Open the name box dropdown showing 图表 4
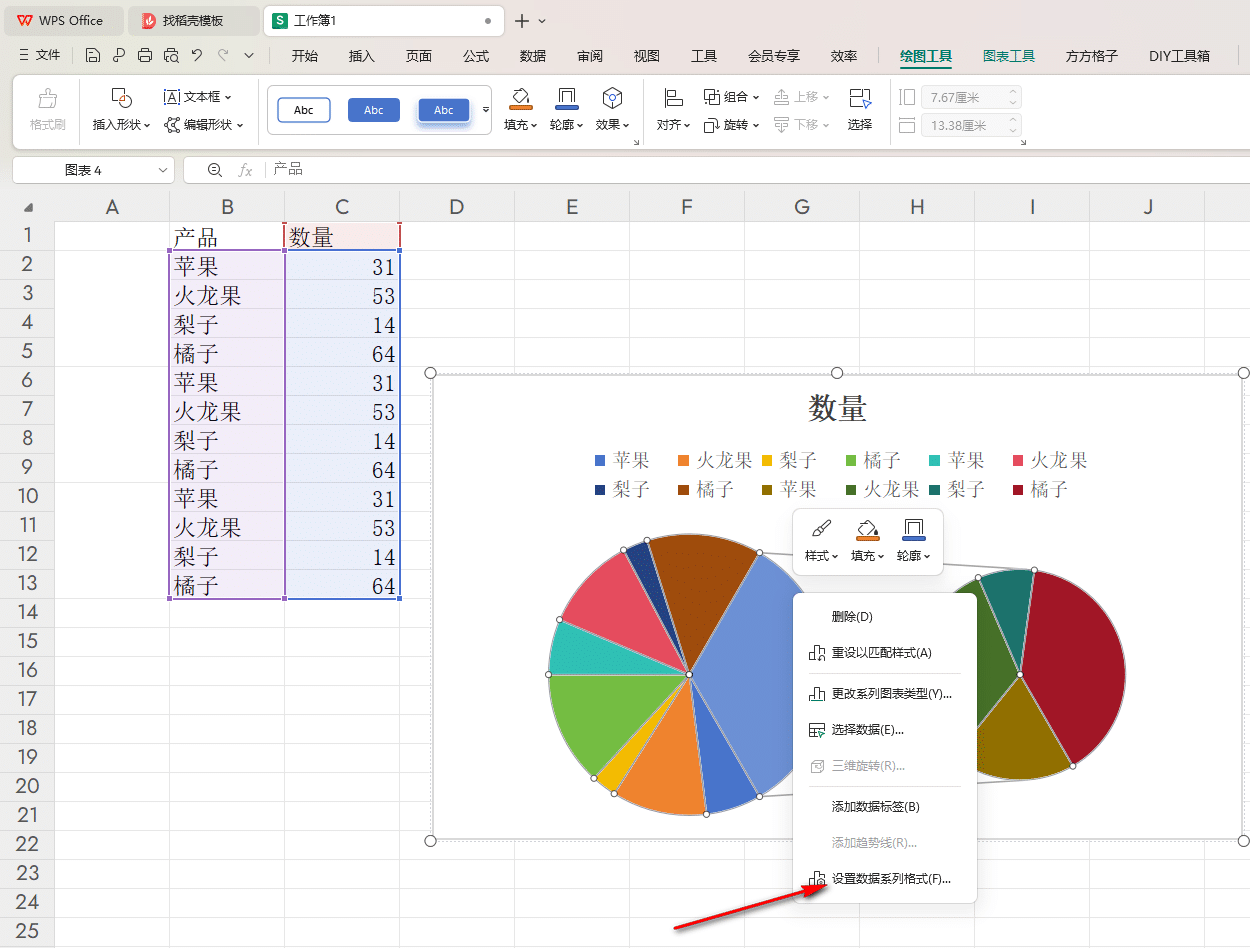Image resolution: width=1250 pixels, height=948 pixels. (164, 170)
